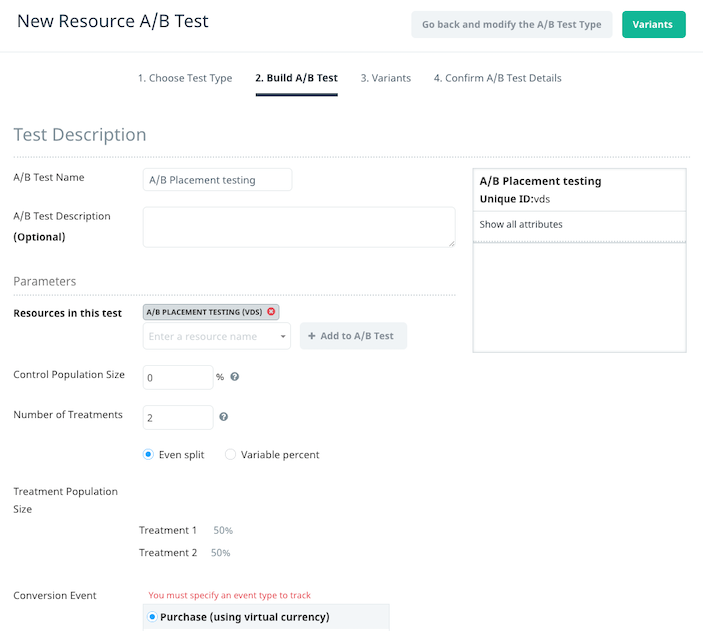Screen dimensions: 703x631
Task: Focus the A/B Test Name field
Action: (x=217, y=180)
